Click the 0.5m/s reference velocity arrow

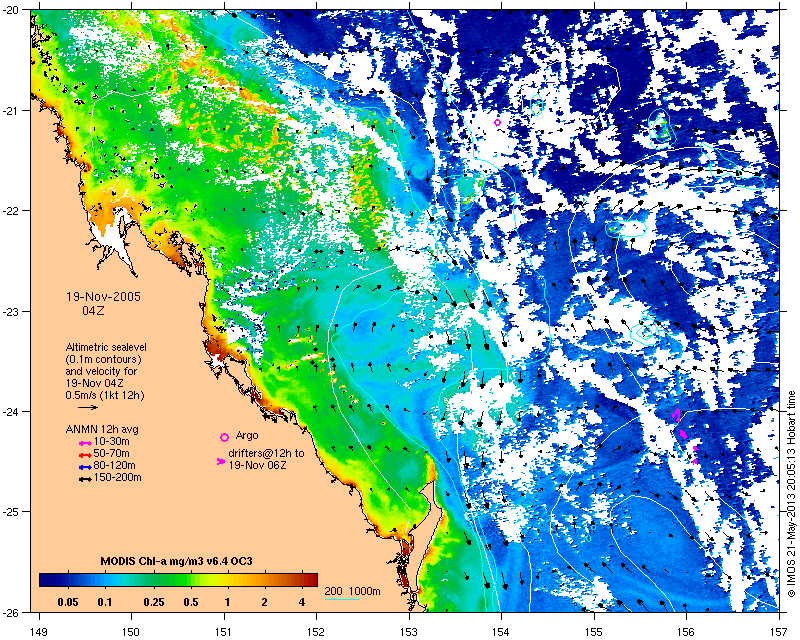pyautogui.click(x=88, y=407)
